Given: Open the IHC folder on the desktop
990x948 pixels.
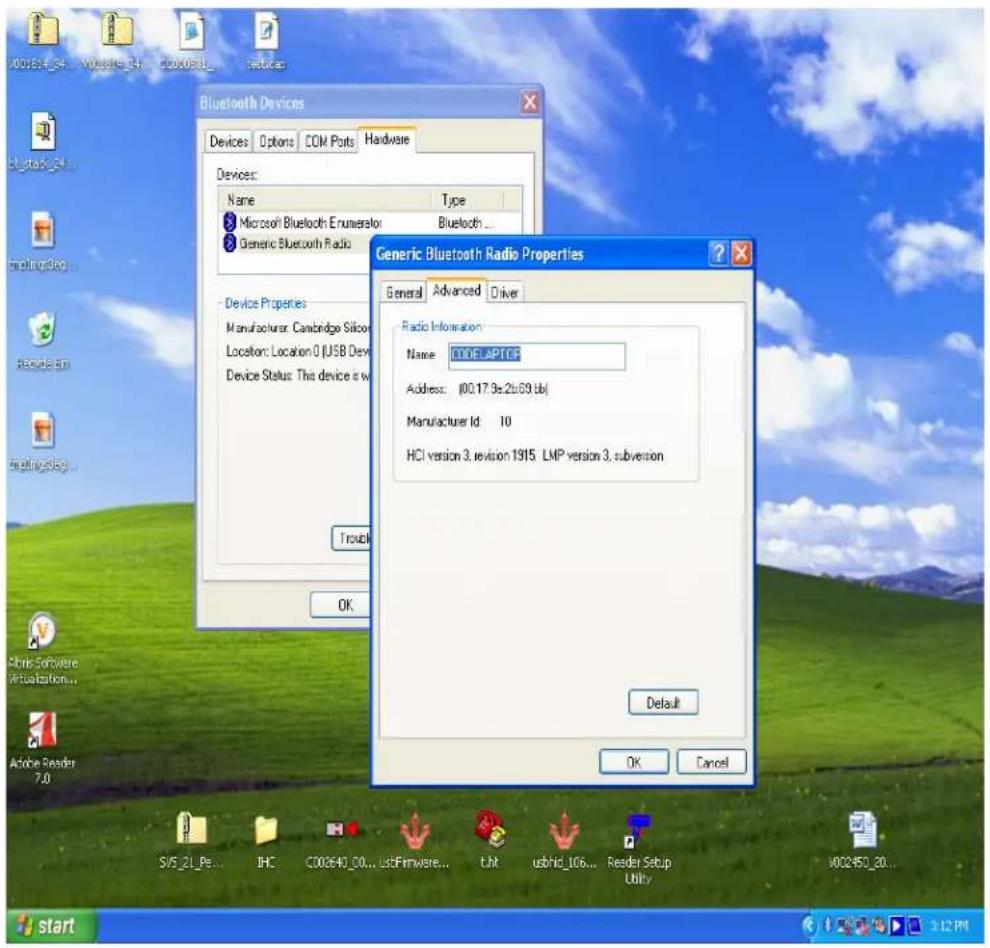Looking at the screenshot, I should (266, 830).
